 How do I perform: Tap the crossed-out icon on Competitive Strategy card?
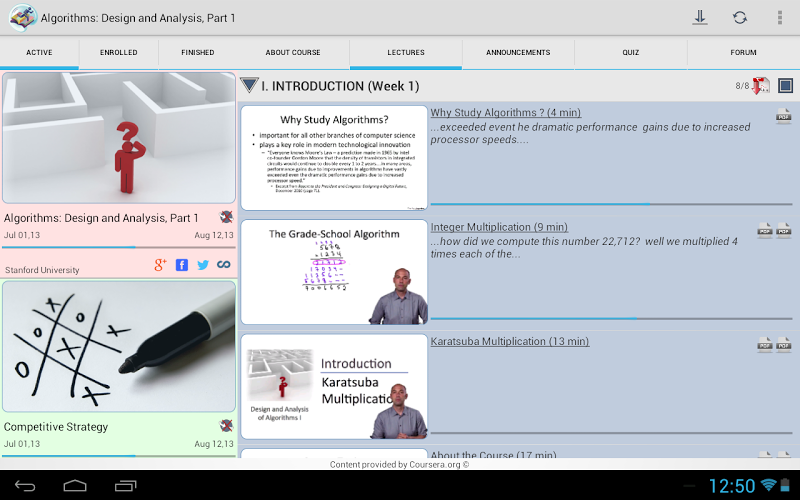pos(226,426)
